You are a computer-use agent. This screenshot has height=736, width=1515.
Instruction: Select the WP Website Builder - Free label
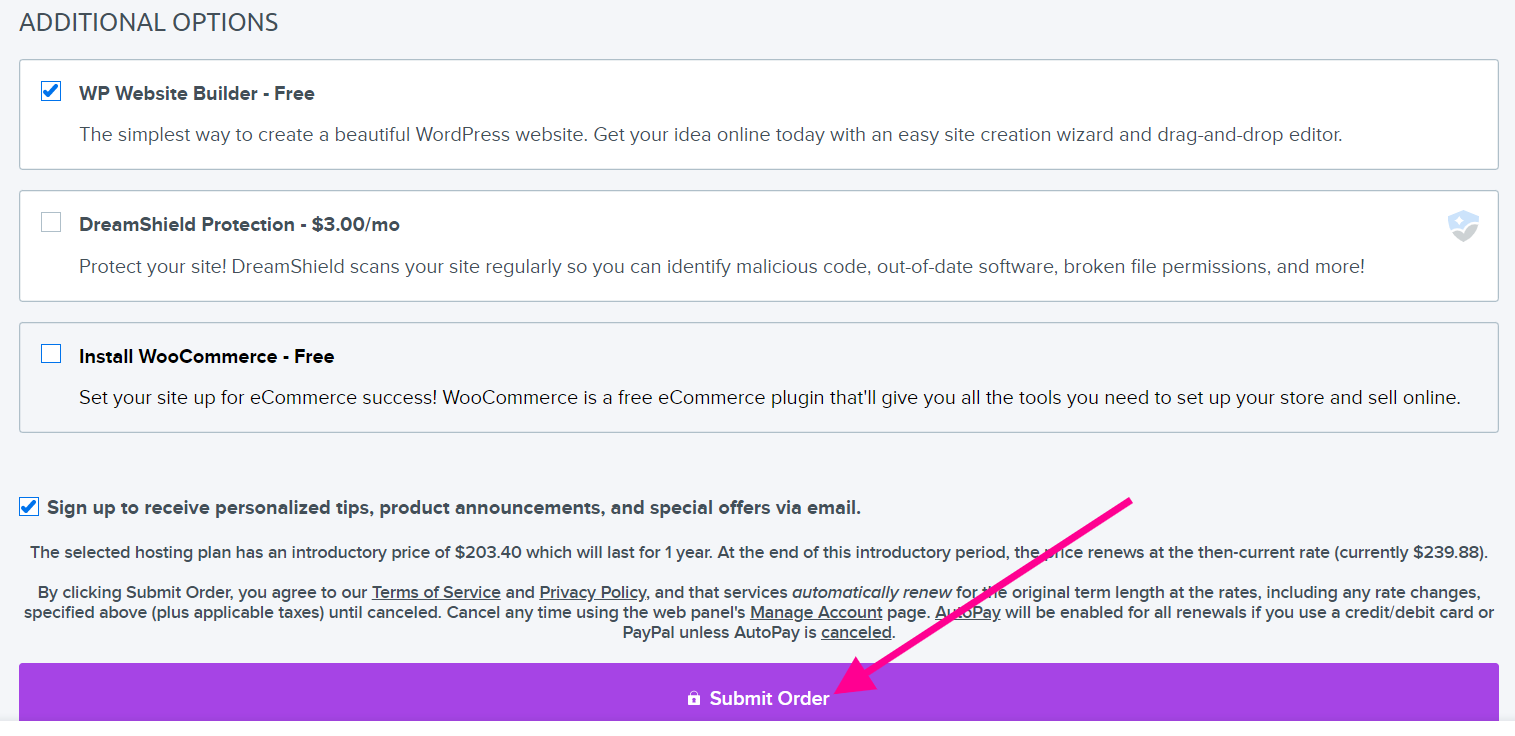click(197, 93)
